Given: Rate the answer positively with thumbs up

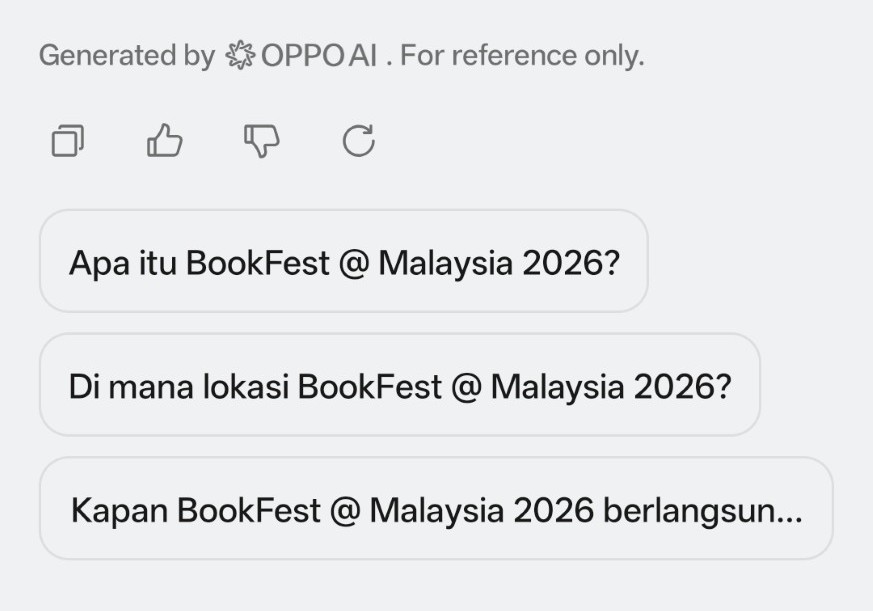Looking at the screenshot, I should tap(163, 141).
